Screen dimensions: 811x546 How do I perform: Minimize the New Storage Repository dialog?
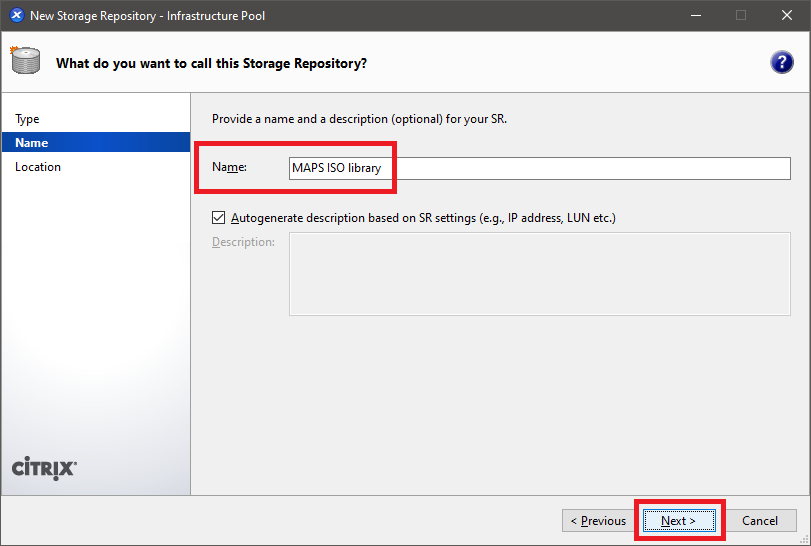pyautogui.click(x=695, y=16)
